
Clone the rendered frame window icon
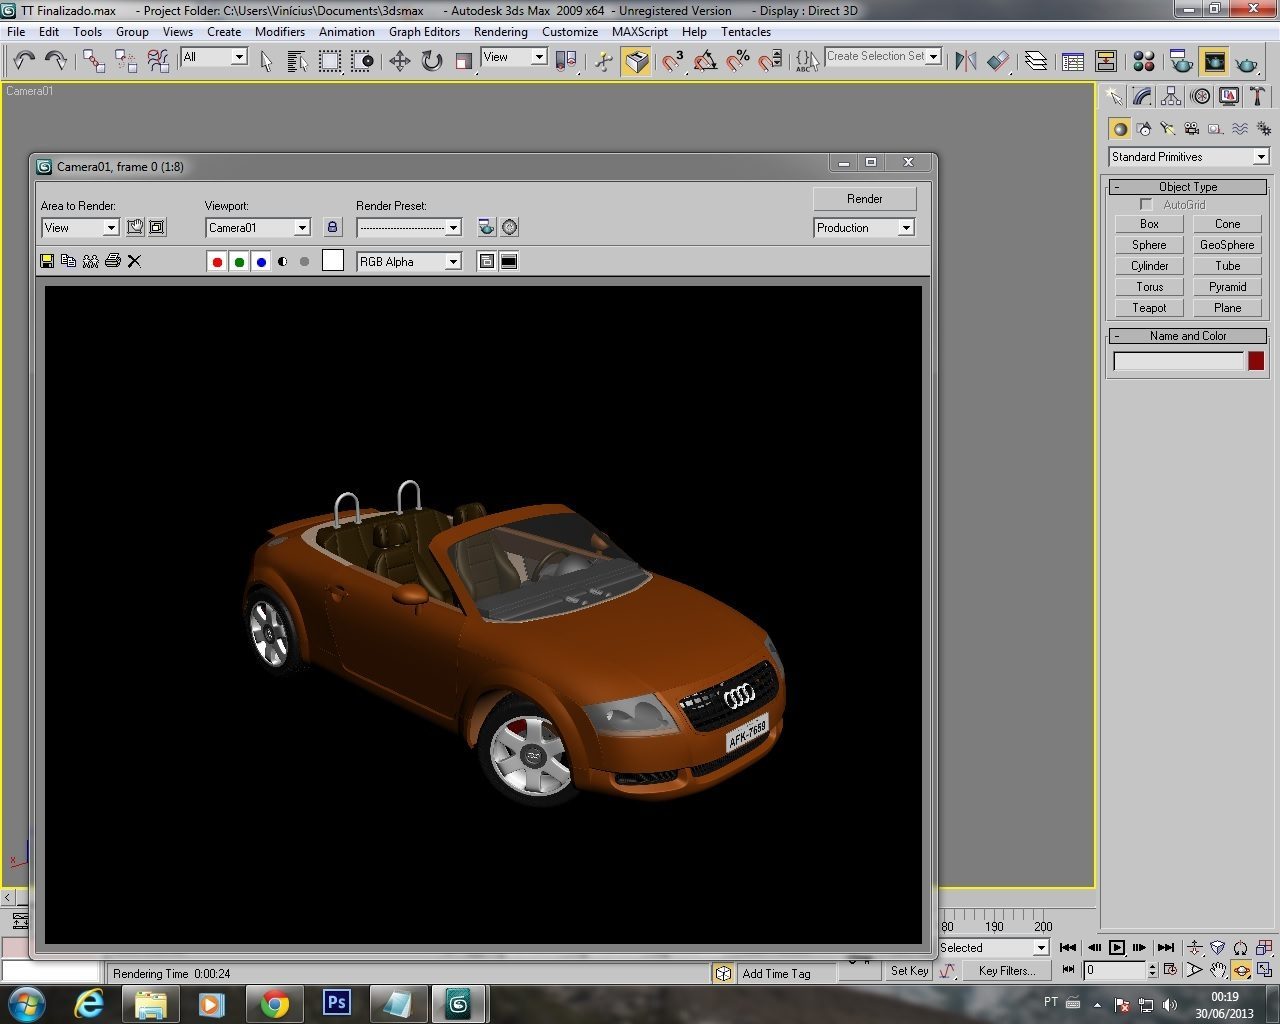click(x=90, y=261)
